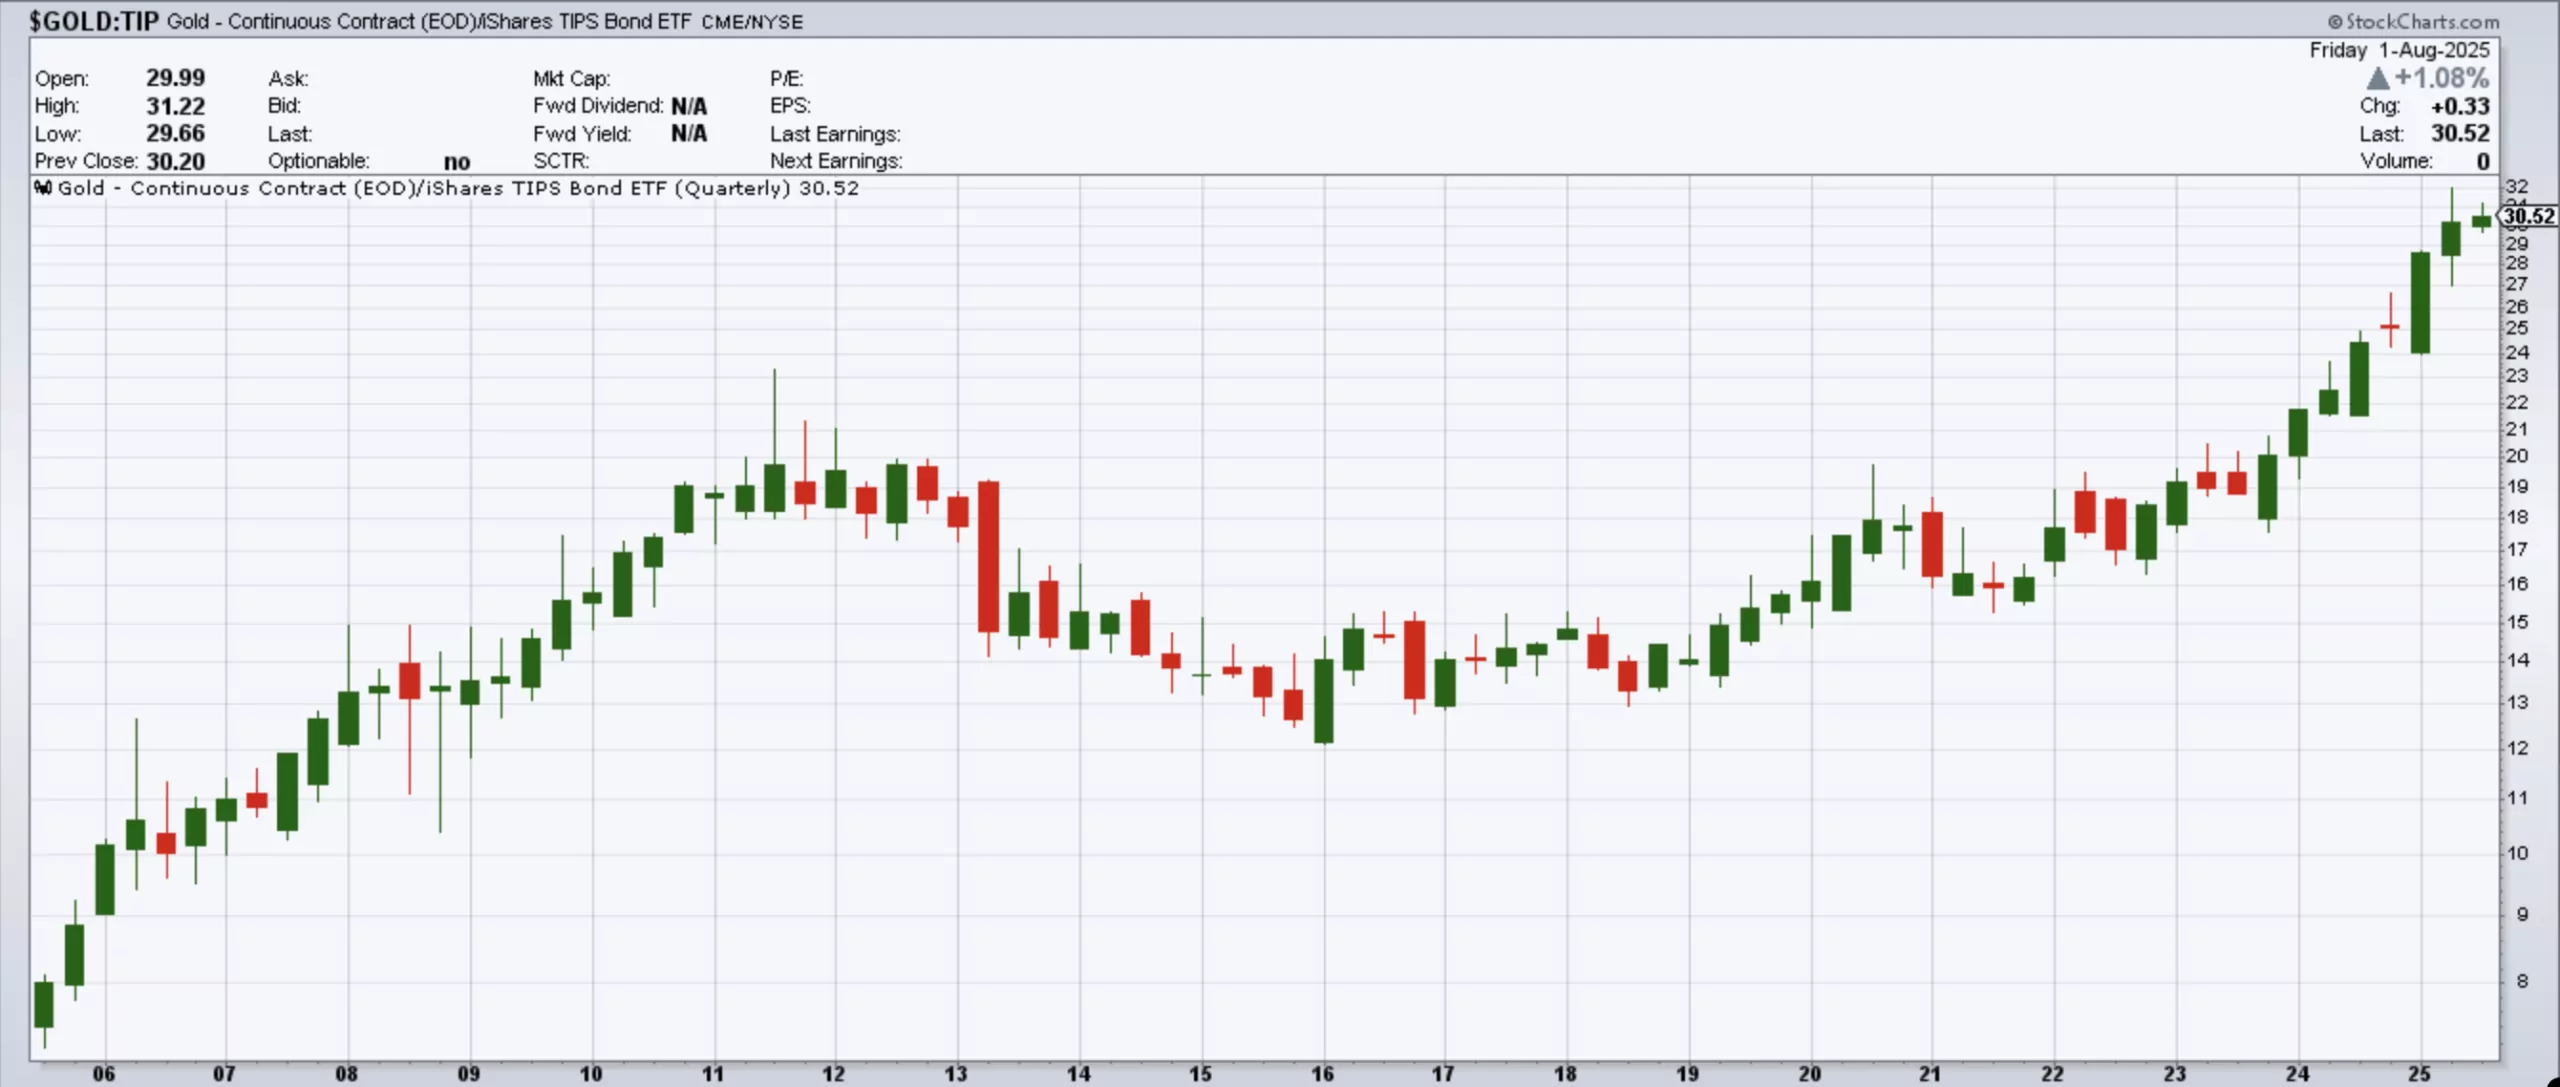The width and height of the screenshot is (2560, 1087).
Task: Click the StockCharts.com watermark logo text
Action: point(2413,21)
